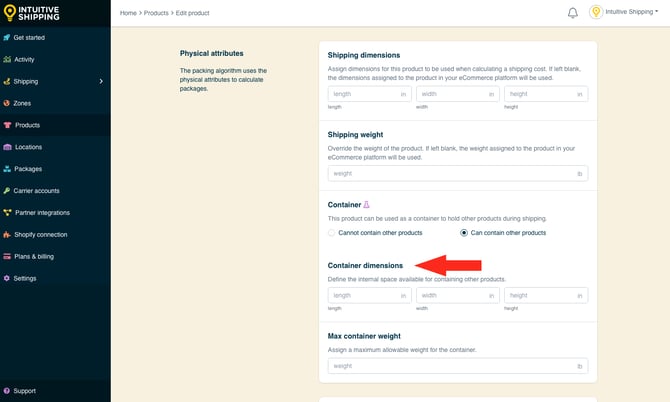Select Cannot contain other products
The width and height of the screenshot is (670, 402).
coord(332,233)
